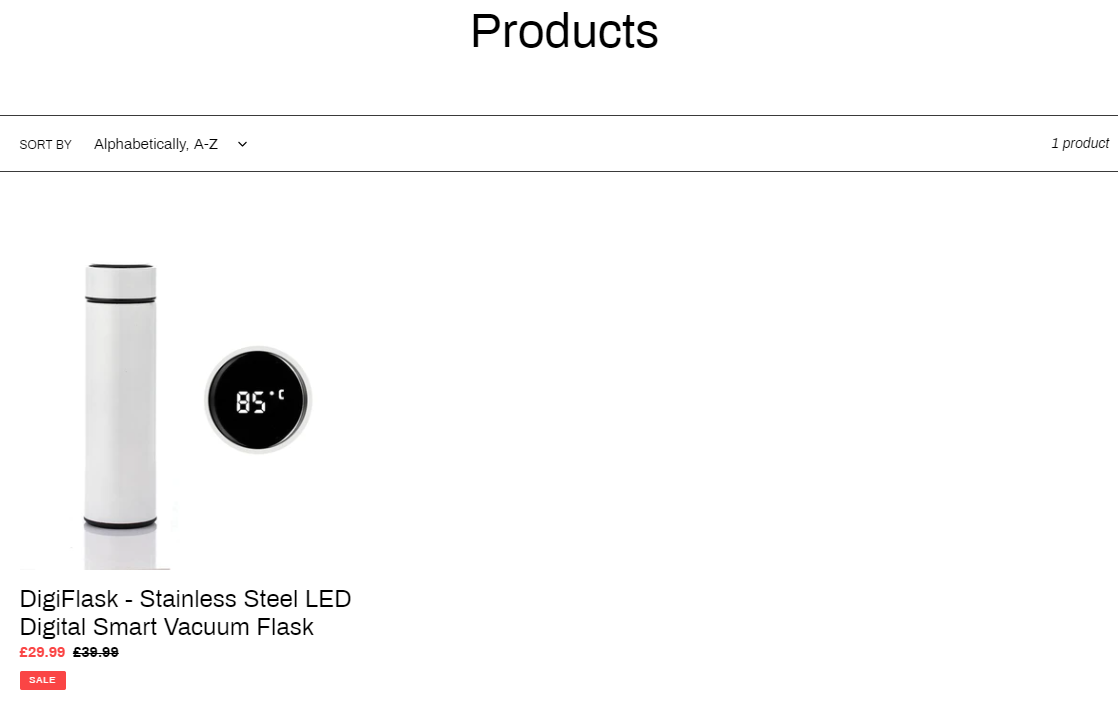
Task: Click the flask's lid cap
Action: 120,281
